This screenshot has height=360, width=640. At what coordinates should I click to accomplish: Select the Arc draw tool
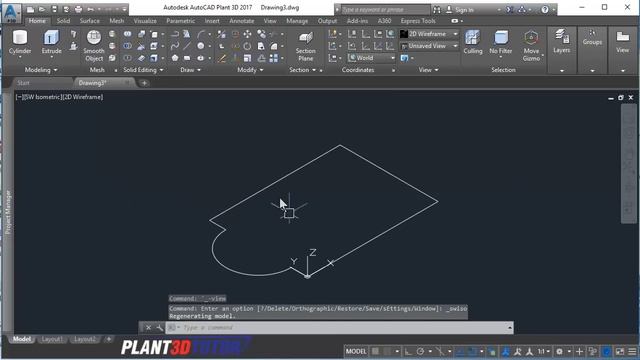coord(201,34)
